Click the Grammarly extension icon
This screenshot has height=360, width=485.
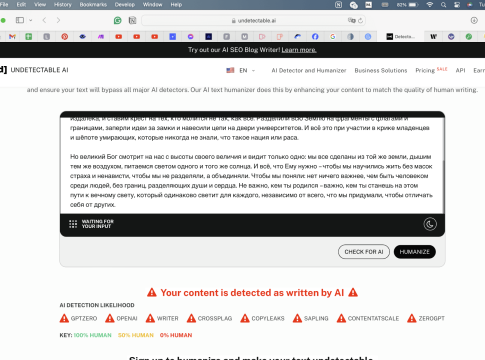click(118, 21)
